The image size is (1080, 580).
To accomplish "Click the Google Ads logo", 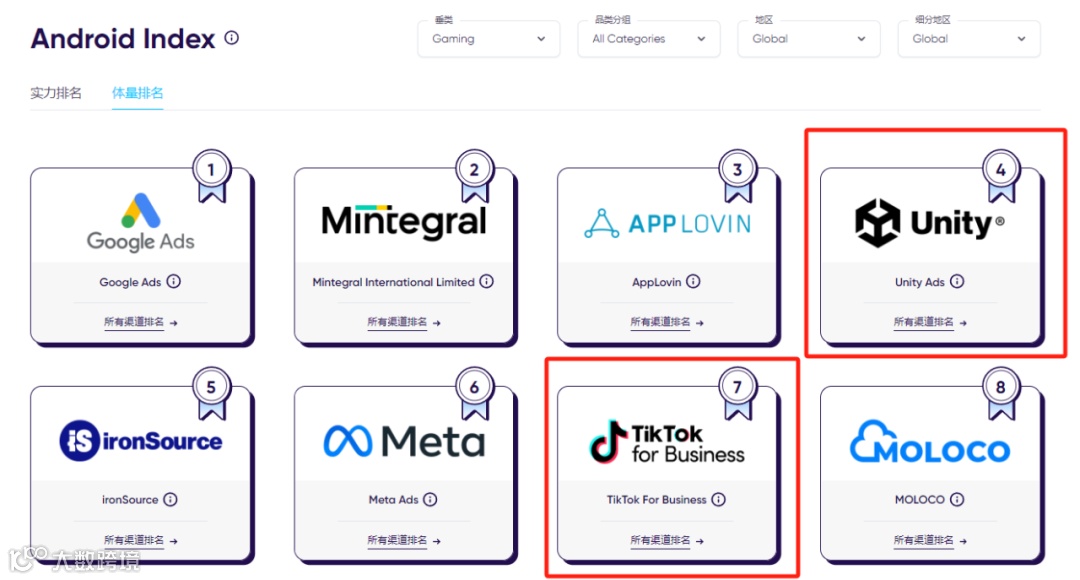I will (141, 222).
